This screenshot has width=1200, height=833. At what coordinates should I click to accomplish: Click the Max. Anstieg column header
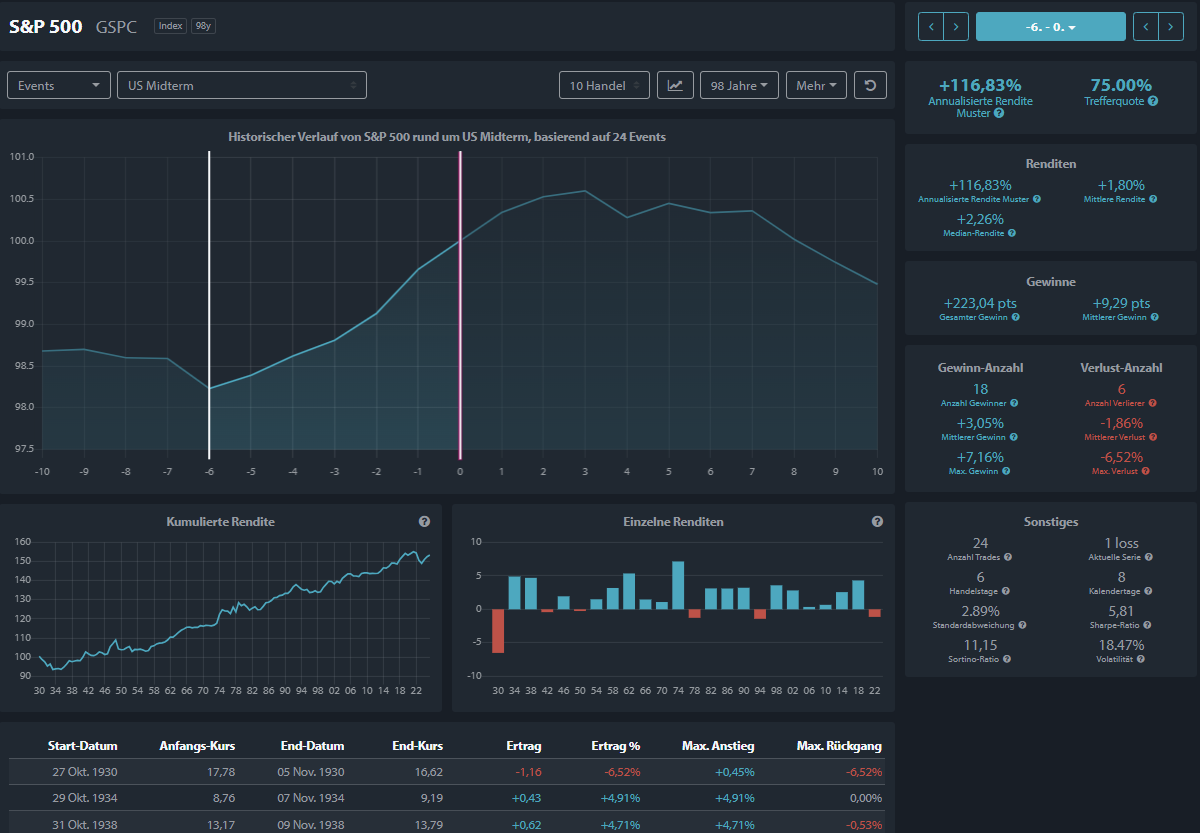click(718, 746)
